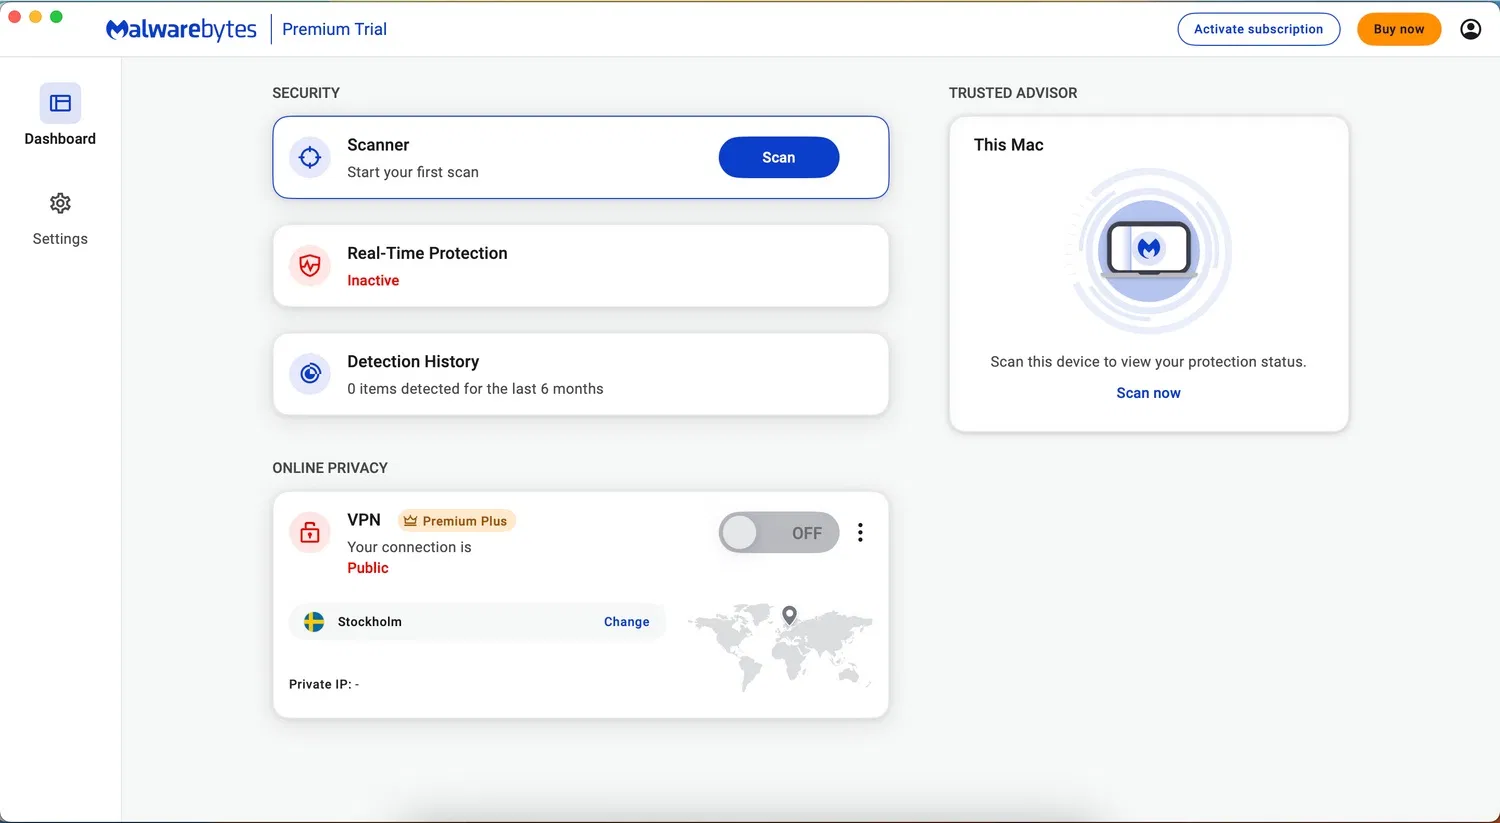Click 'Your connection is' text

pos(409,547)
